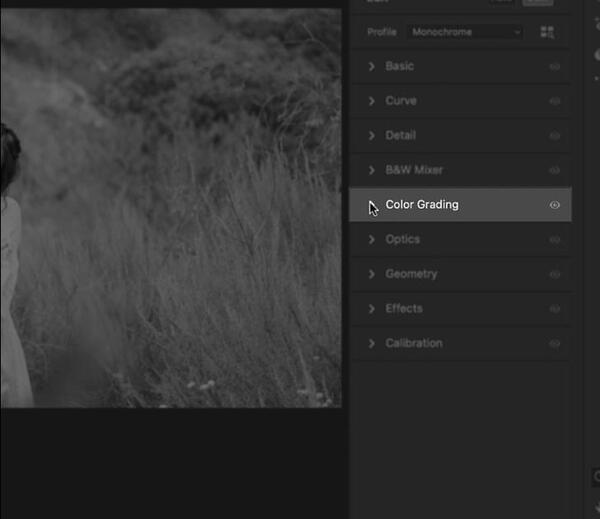Toggle the B&W Mixer eye icon
Image resolution: width=600 pixels, height=519 pixels.
pyautogui.click(x=554, y=170)
